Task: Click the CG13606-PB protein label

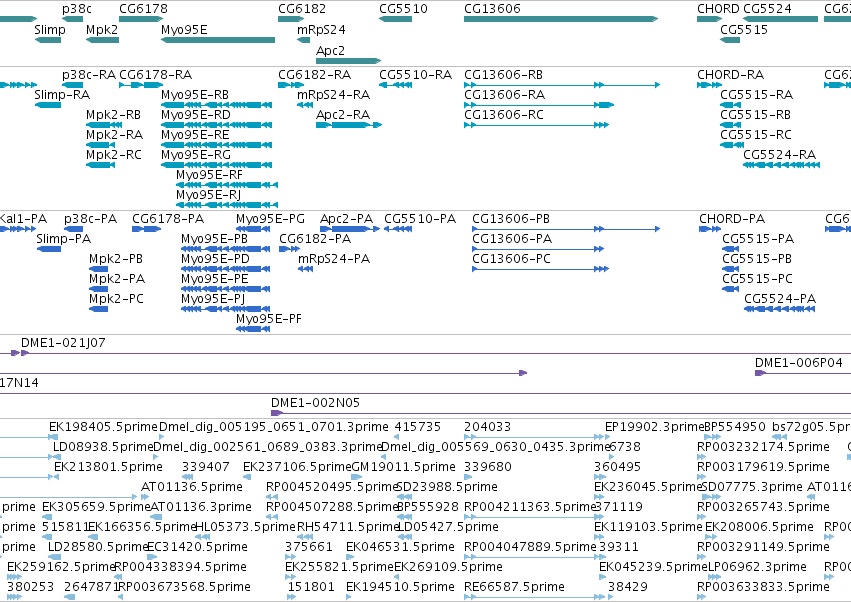Action: [511, 219]
